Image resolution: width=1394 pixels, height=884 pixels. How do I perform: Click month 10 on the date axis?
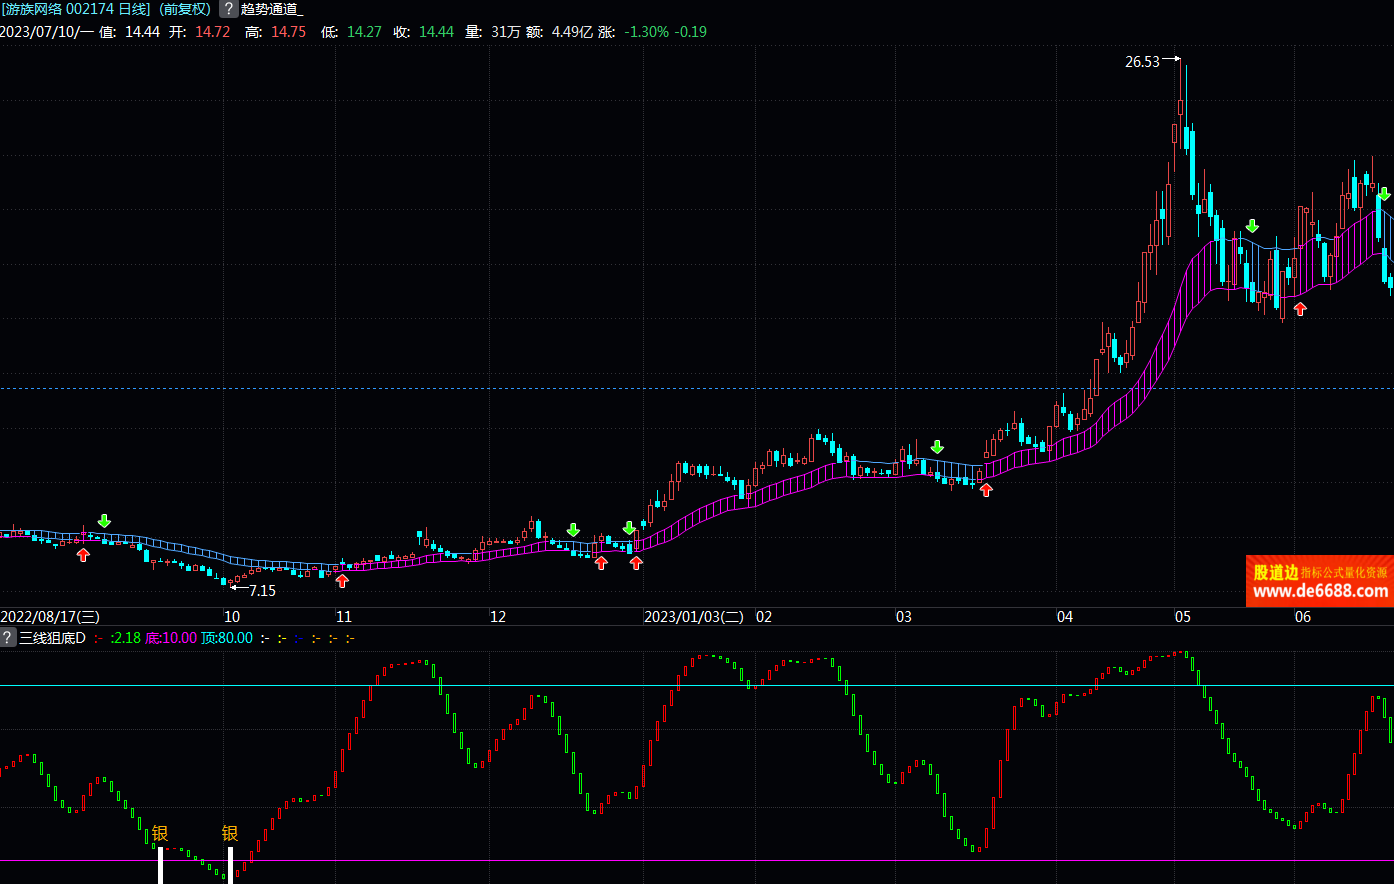click(x=232, y=617)
